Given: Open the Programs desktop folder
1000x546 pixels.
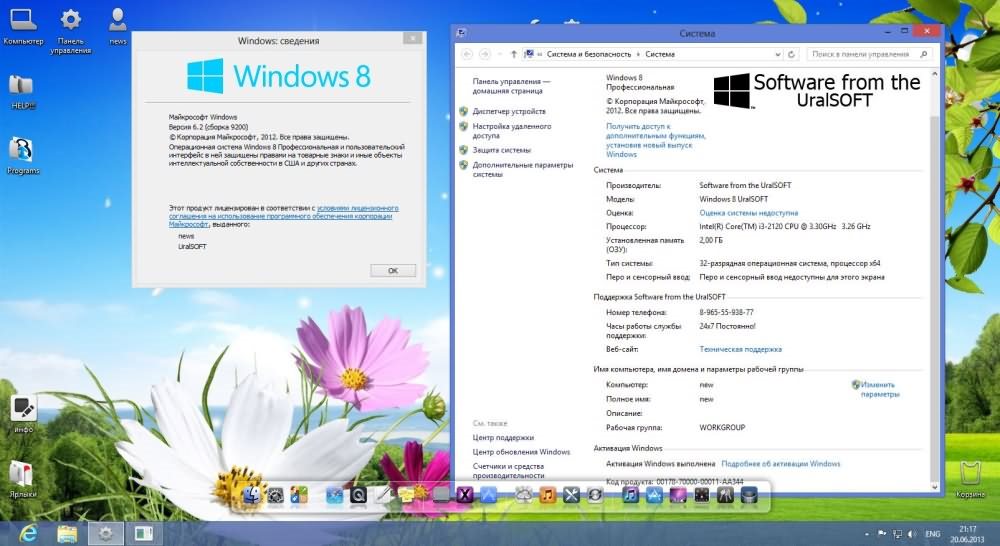Looking at the screenshot, I should [22, 152].
